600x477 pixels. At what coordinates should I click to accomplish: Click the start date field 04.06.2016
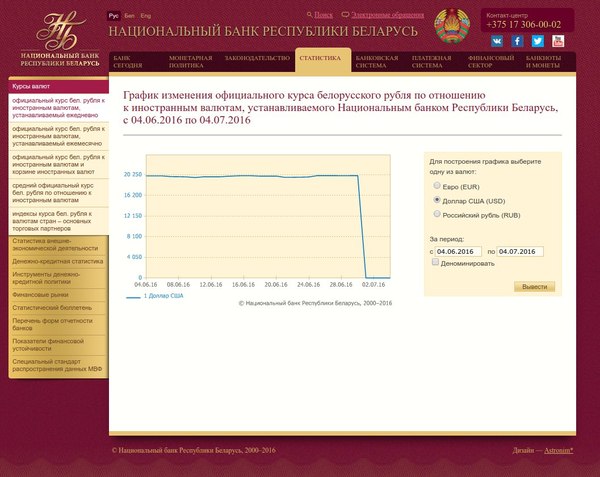click(x=458, y=251)
